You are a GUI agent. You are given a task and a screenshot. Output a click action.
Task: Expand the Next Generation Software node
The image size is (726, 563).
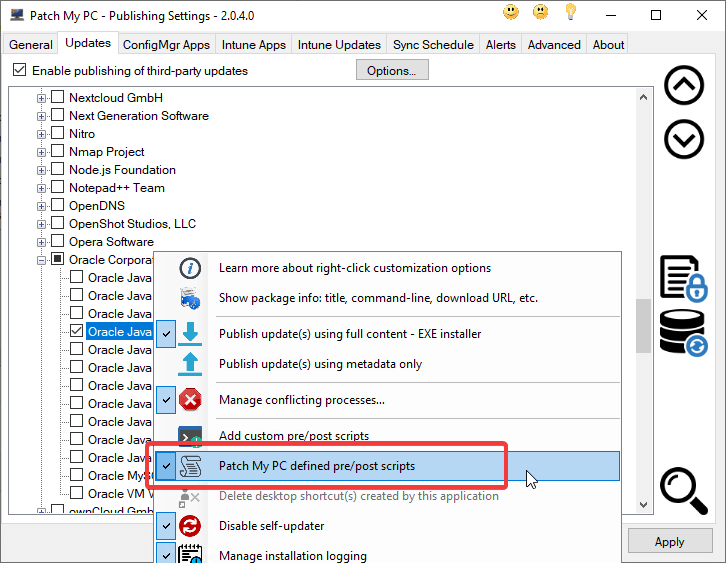[41, 116]
